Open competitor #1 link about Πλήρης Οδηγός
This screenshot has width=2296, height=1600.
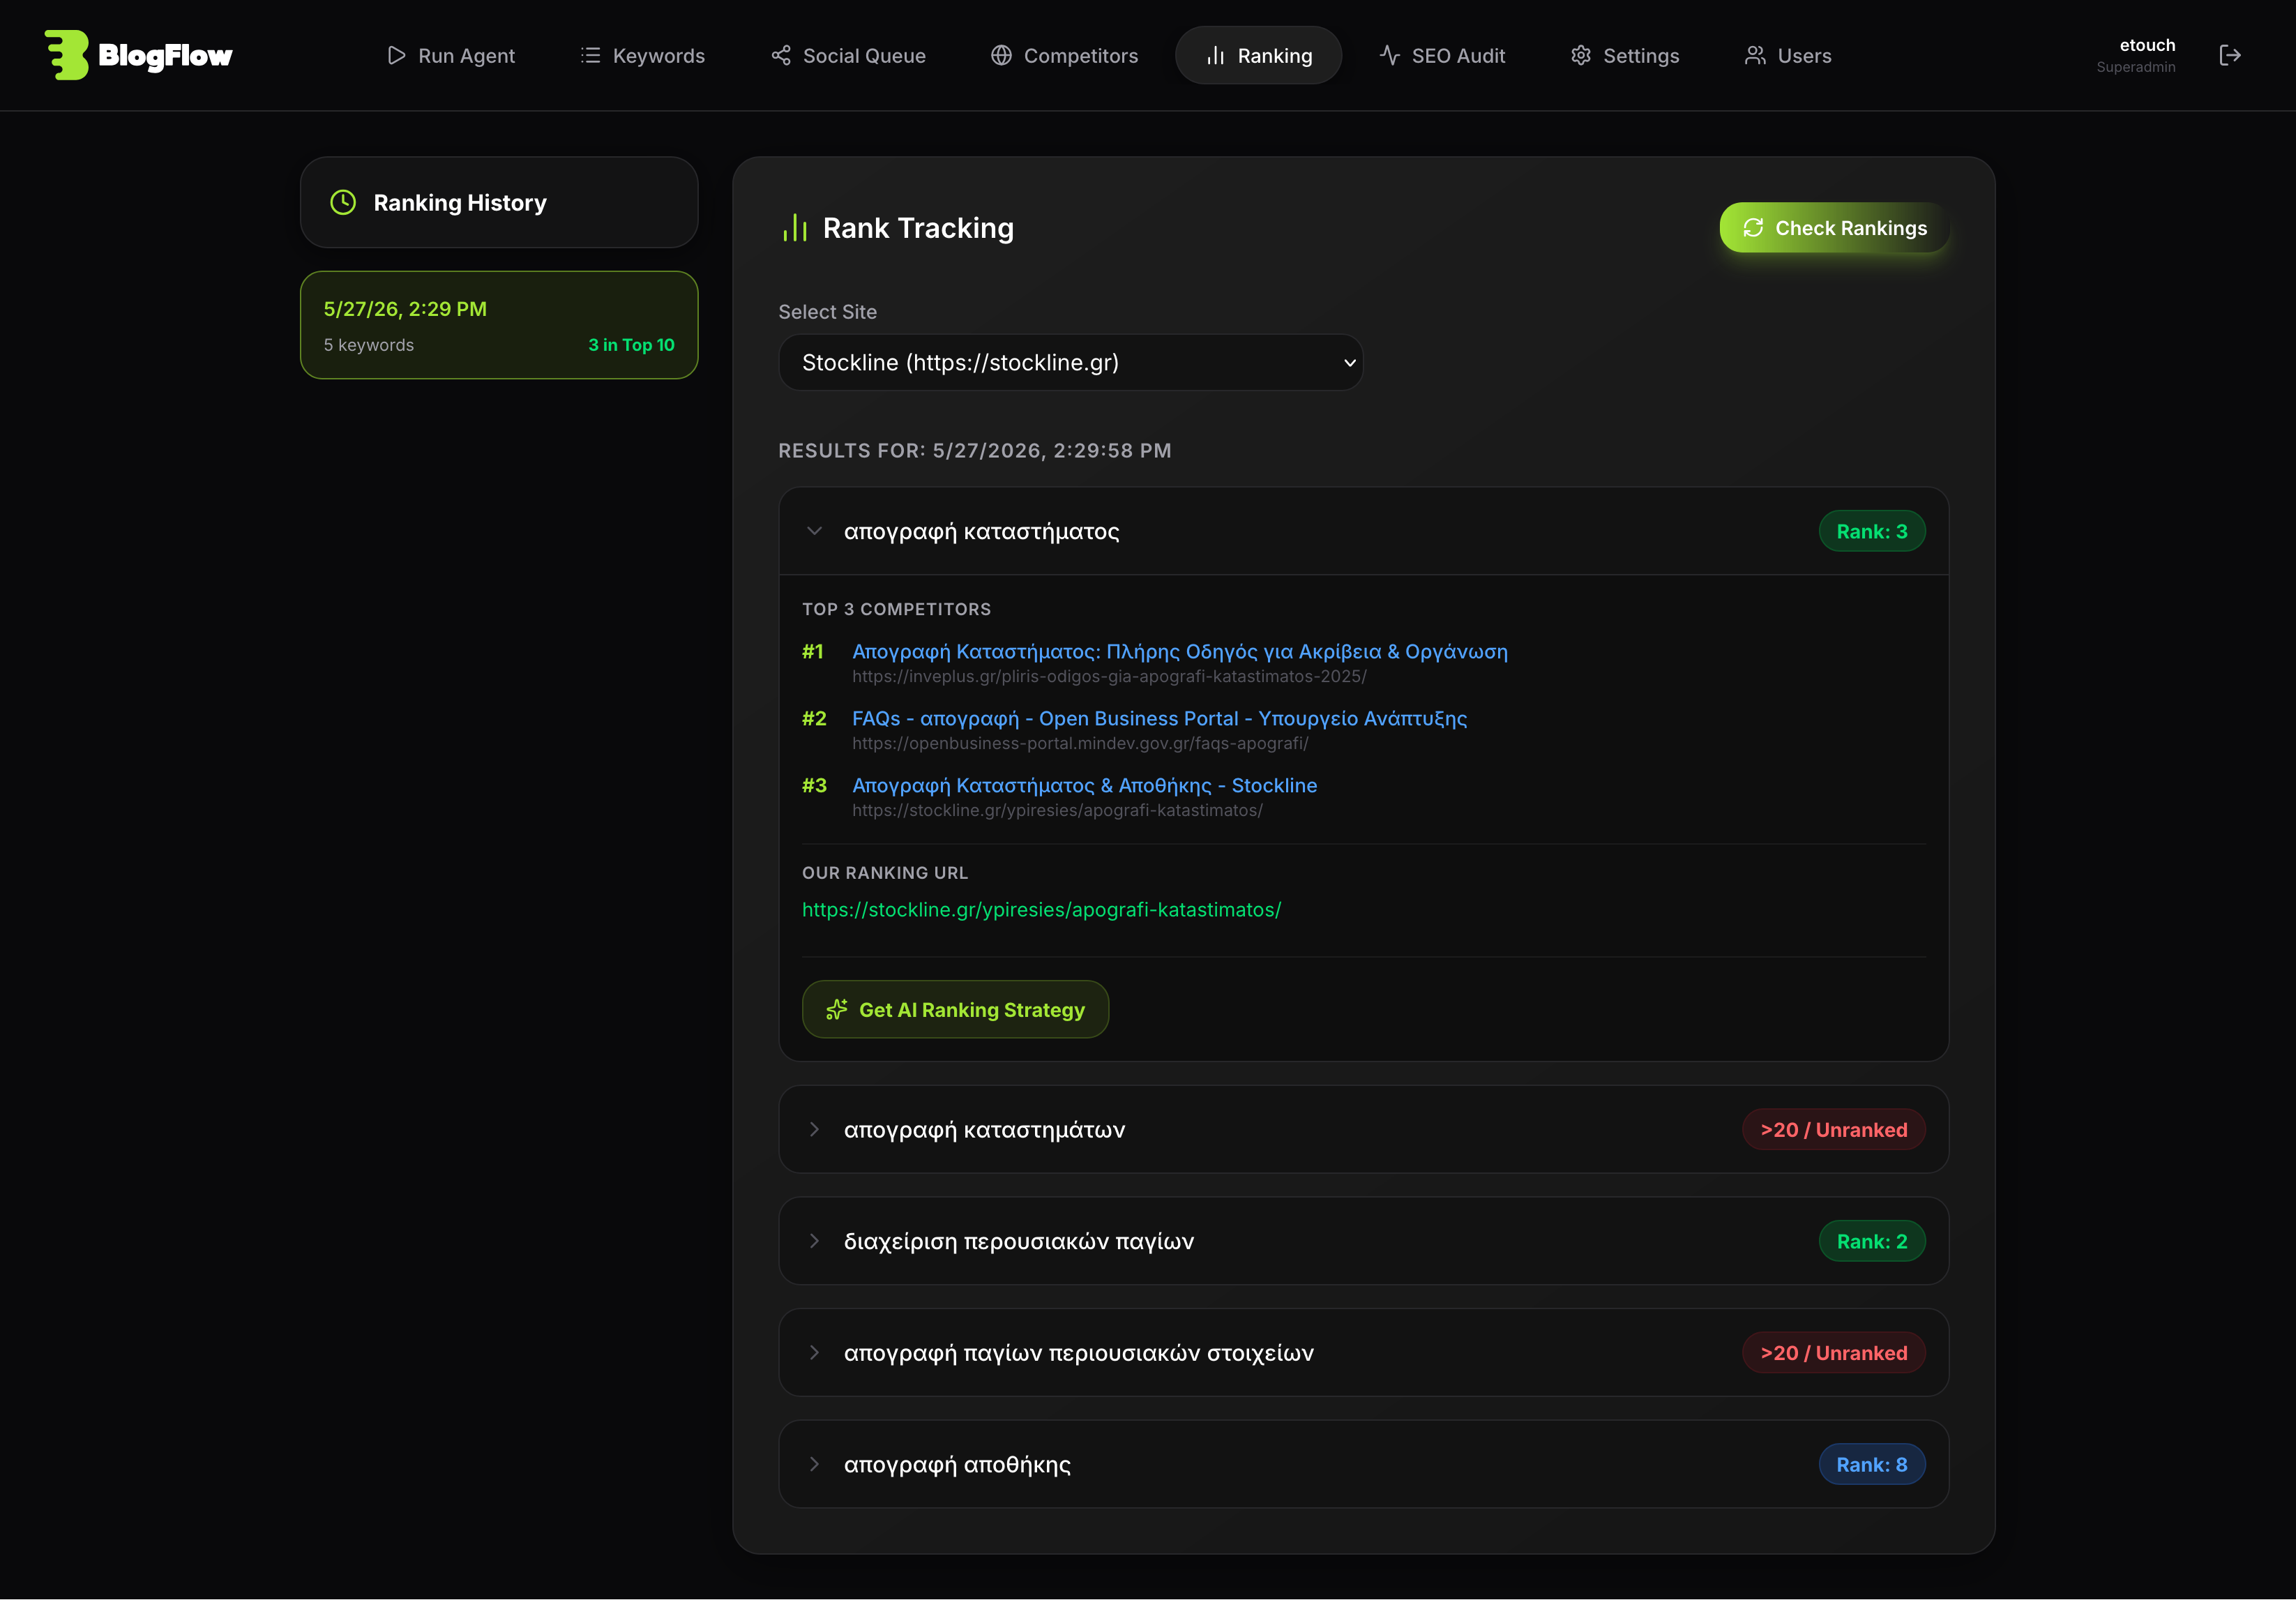pos(1179,651)
